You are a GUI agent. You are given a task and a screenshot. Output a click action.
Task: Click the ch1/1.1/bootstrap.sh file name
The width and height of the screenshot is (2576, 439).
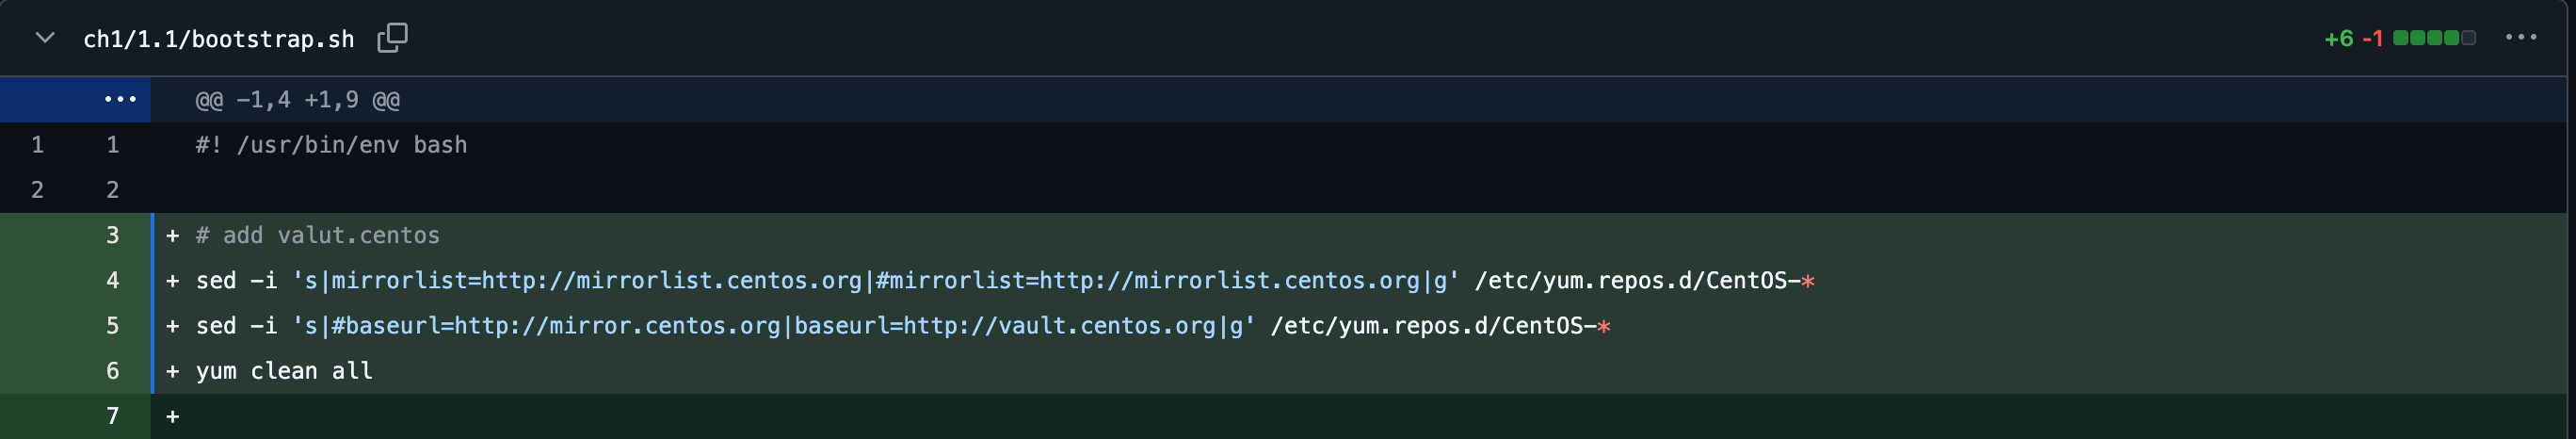pyautogui.click(x=219, y=39)
